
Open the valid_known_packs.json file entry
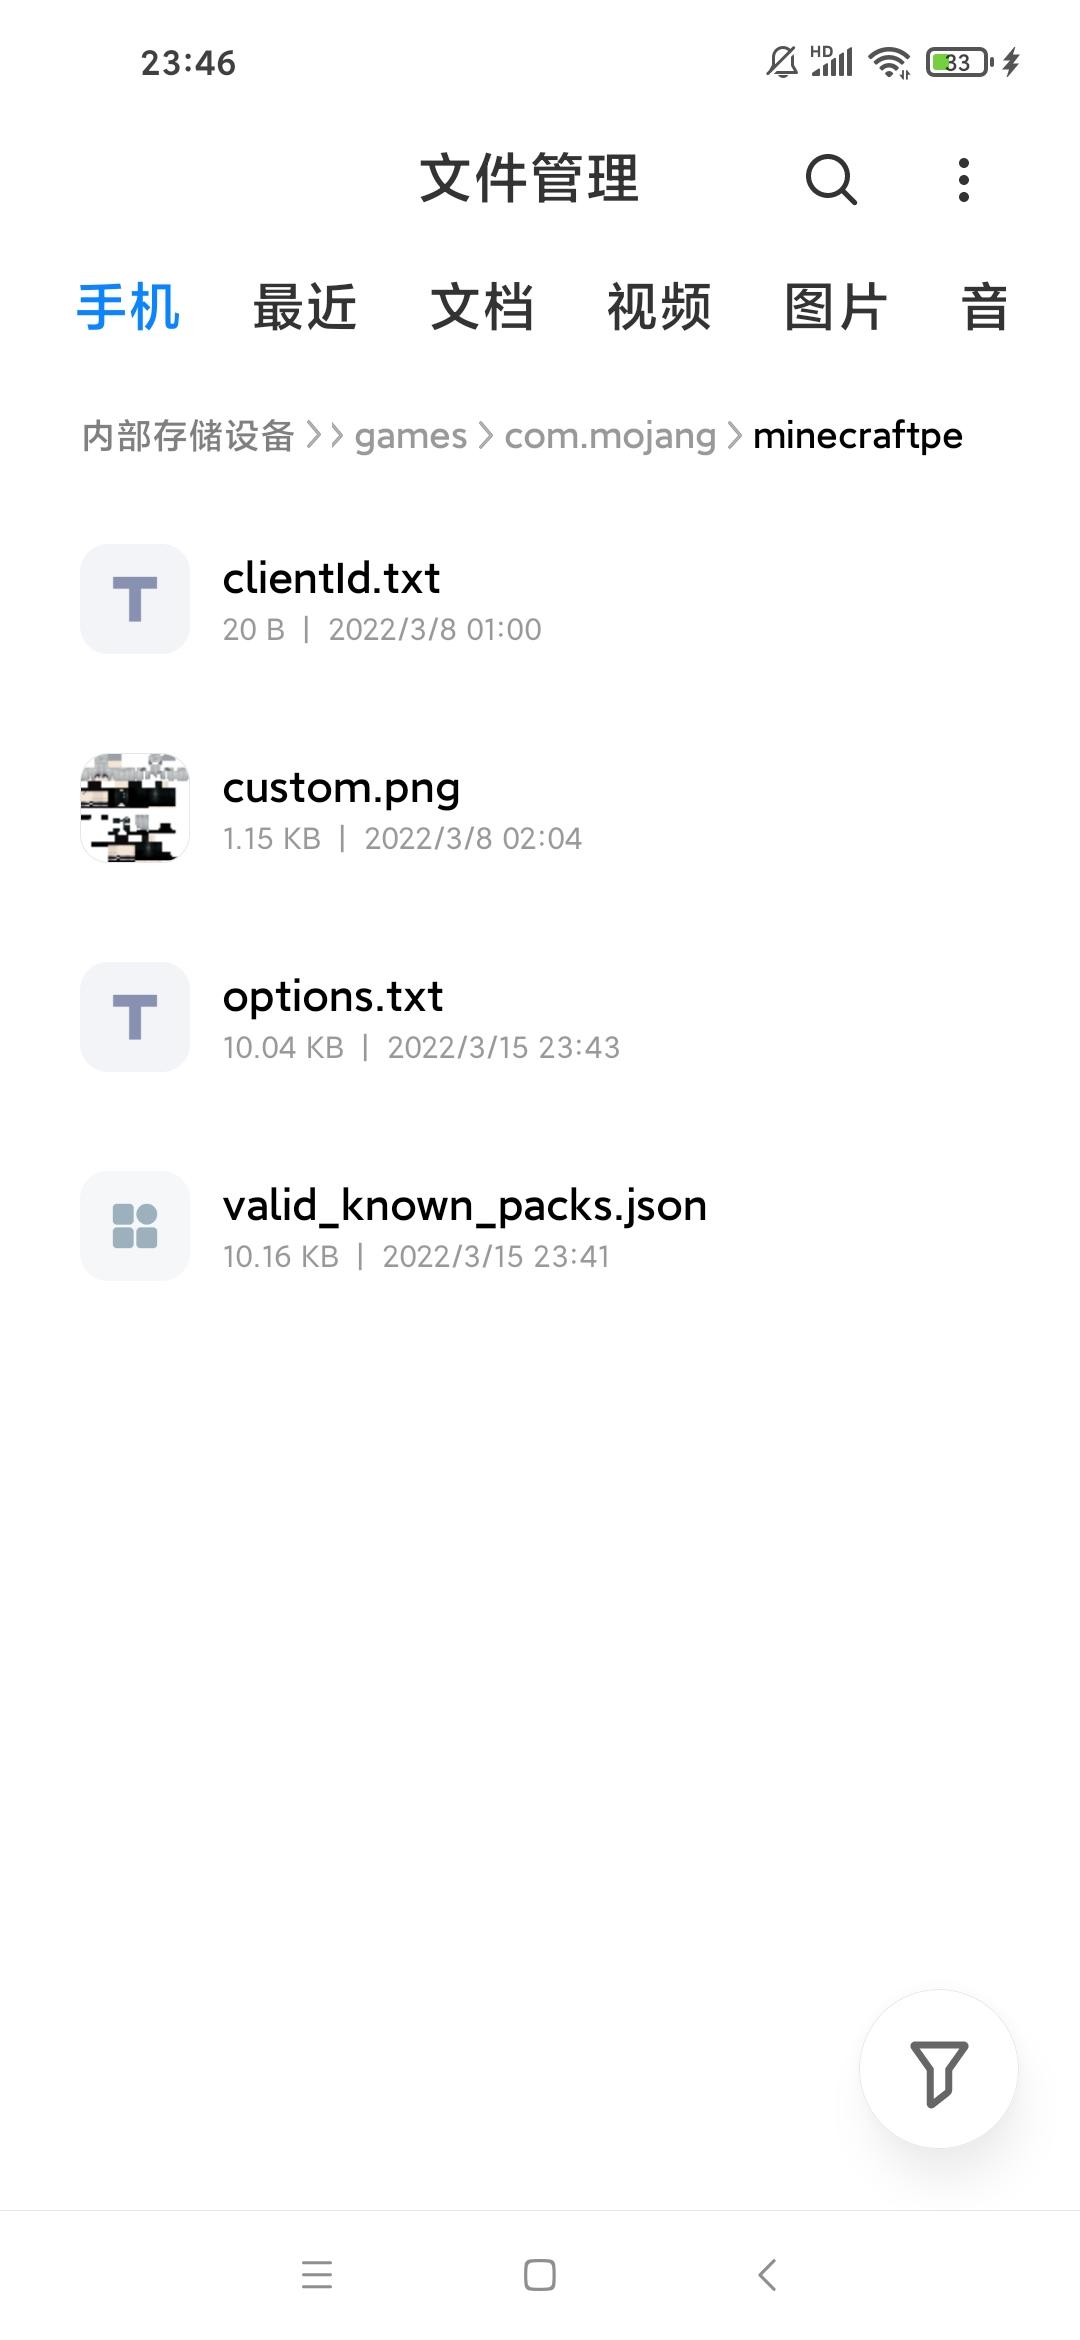coord(540,1226)
